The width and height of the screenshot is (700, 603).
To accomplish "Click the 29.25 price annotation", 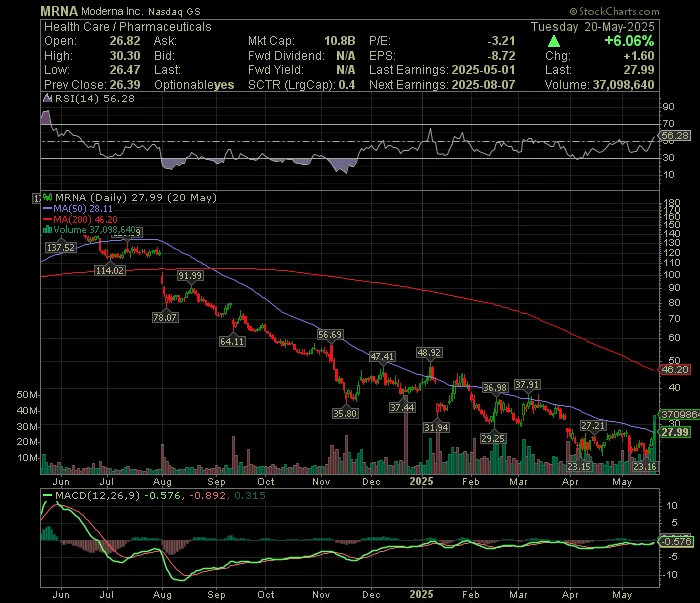I will point(493,439).
